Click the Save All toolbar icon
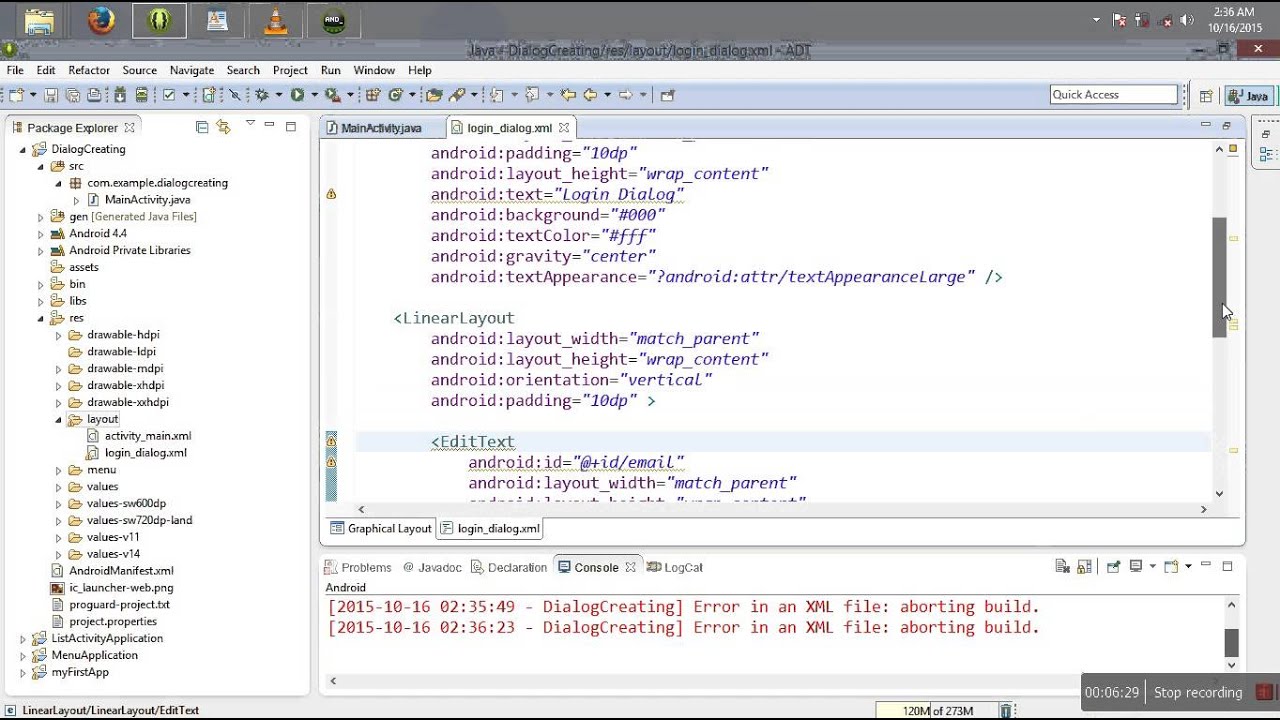This screenshot has height=720, width=1280. point(72,95)
